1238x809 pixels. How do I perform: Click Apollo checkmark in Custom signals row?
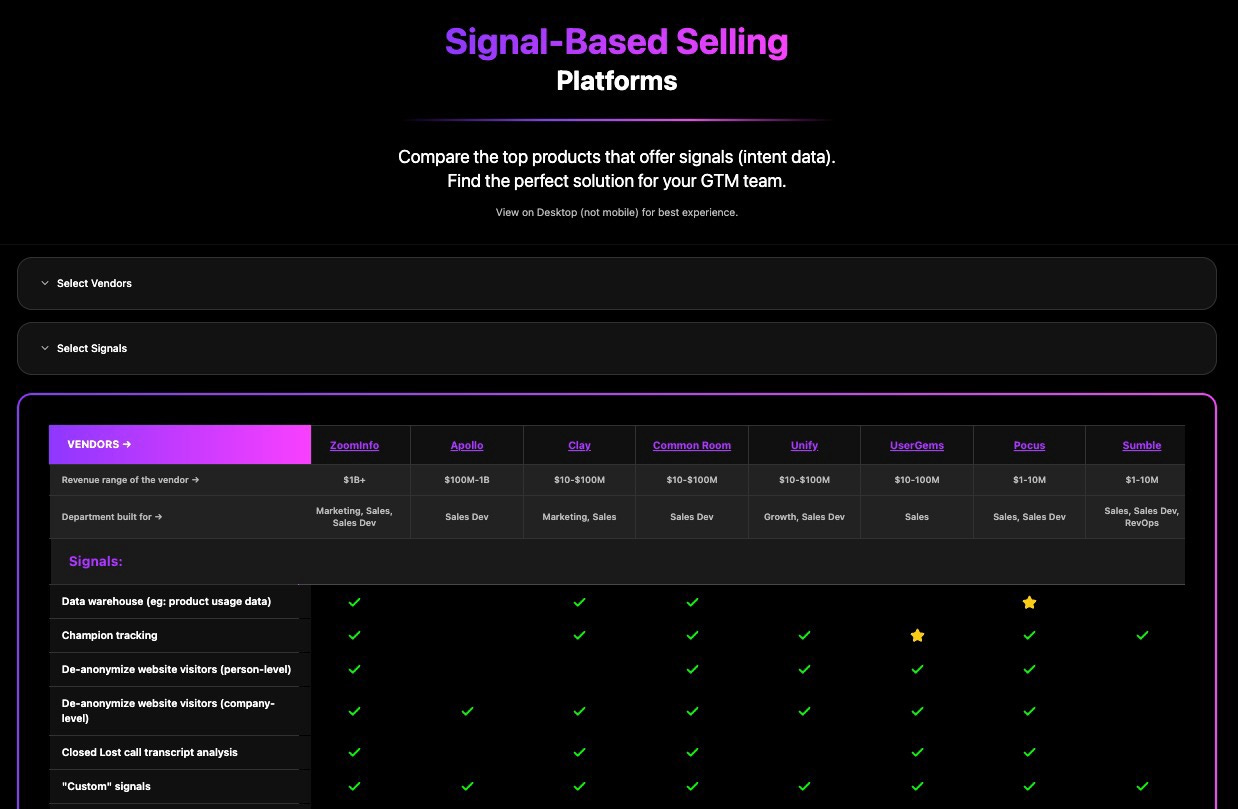pos(467,786)
